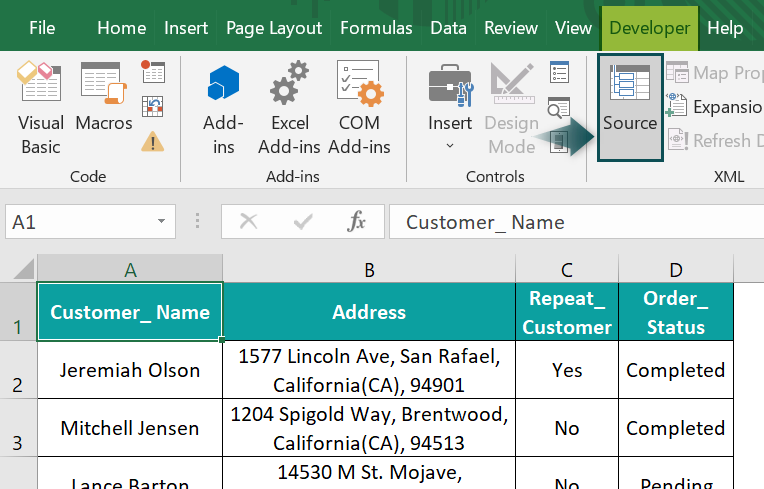Open the Add-ins button
Viewport: 764px width, 489px height.
point(223,107)
